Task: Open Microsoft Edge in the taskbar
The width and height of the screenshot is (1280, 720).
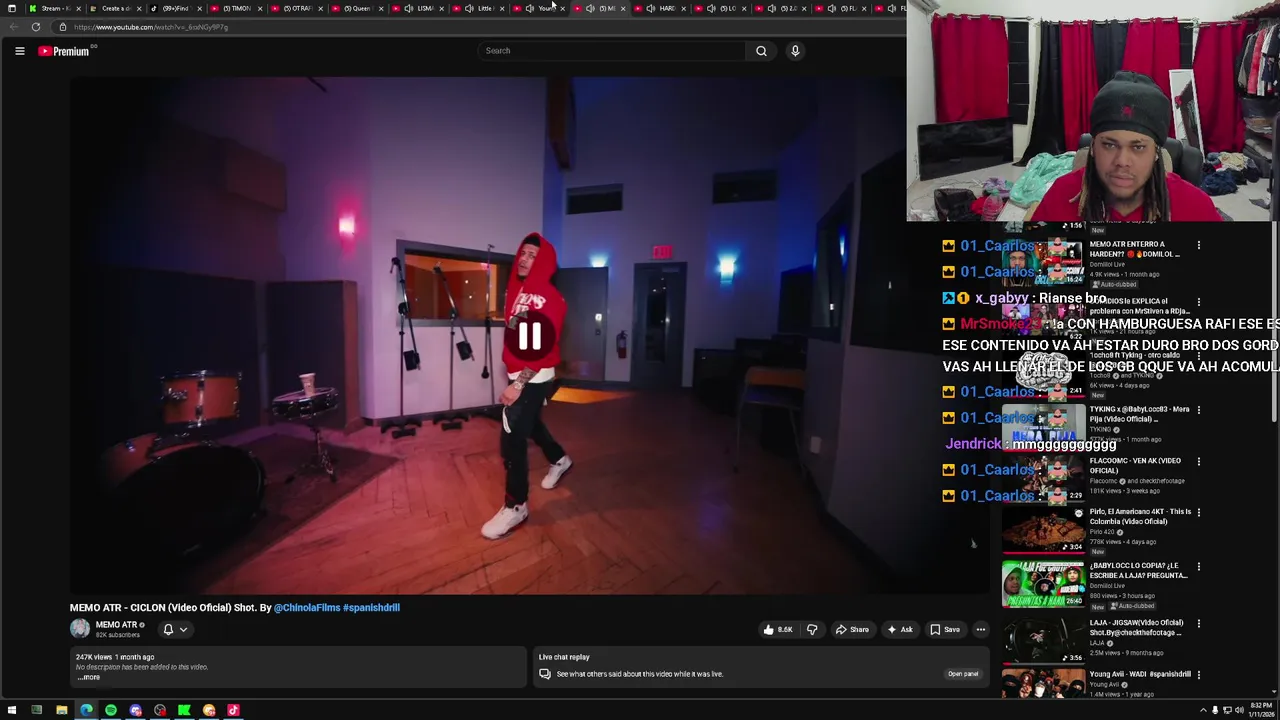Action: [86, 710]
